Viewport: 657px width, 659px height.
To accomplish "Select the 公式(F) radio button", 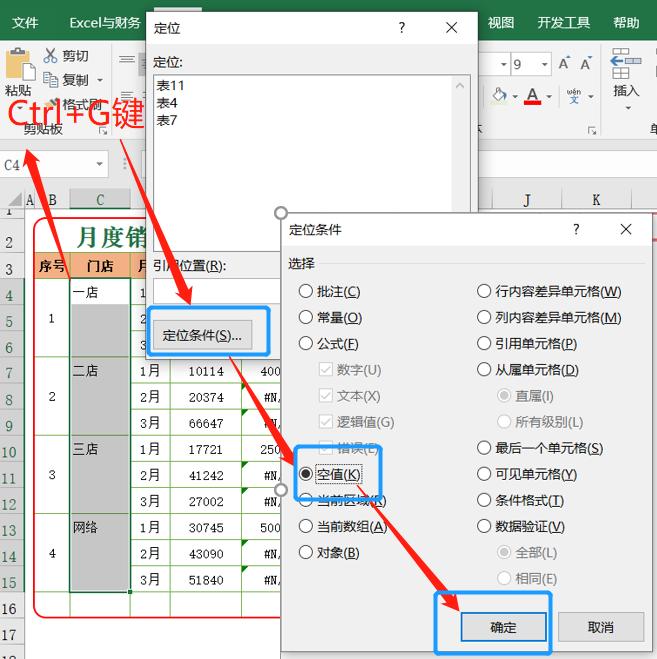I will click(306, 343).
